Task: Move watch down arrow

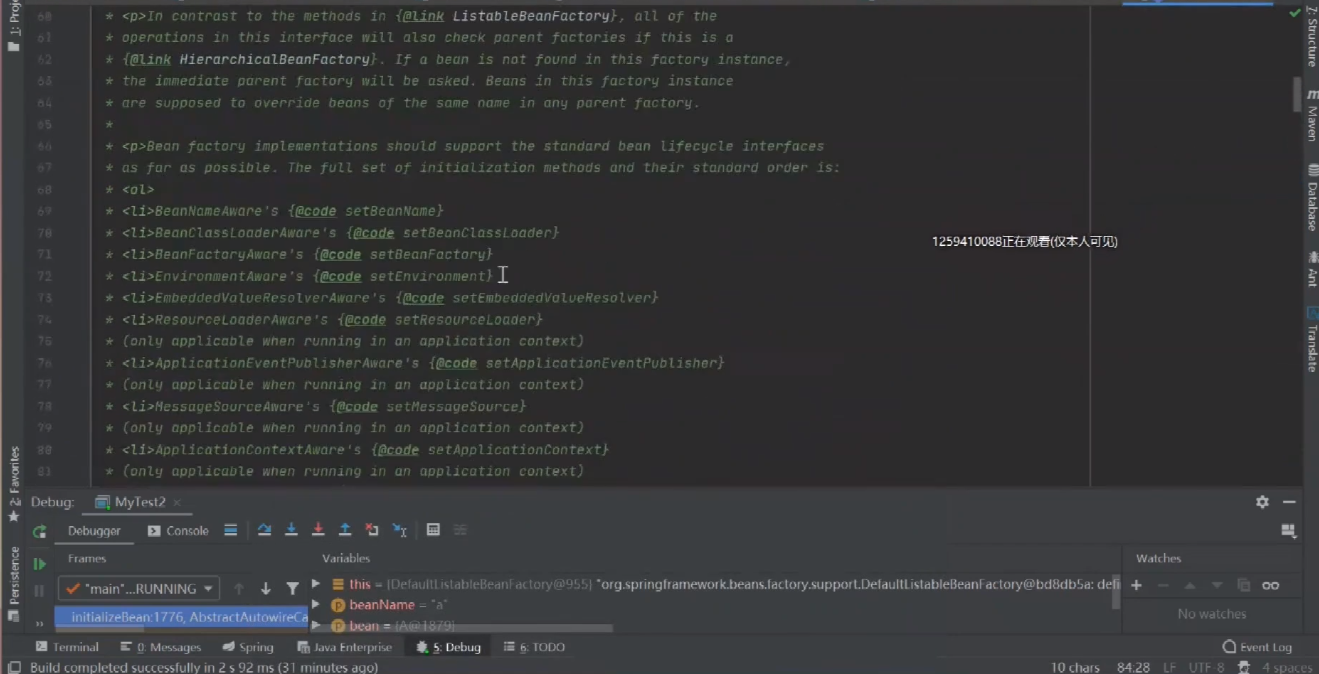Action: 1217,585
